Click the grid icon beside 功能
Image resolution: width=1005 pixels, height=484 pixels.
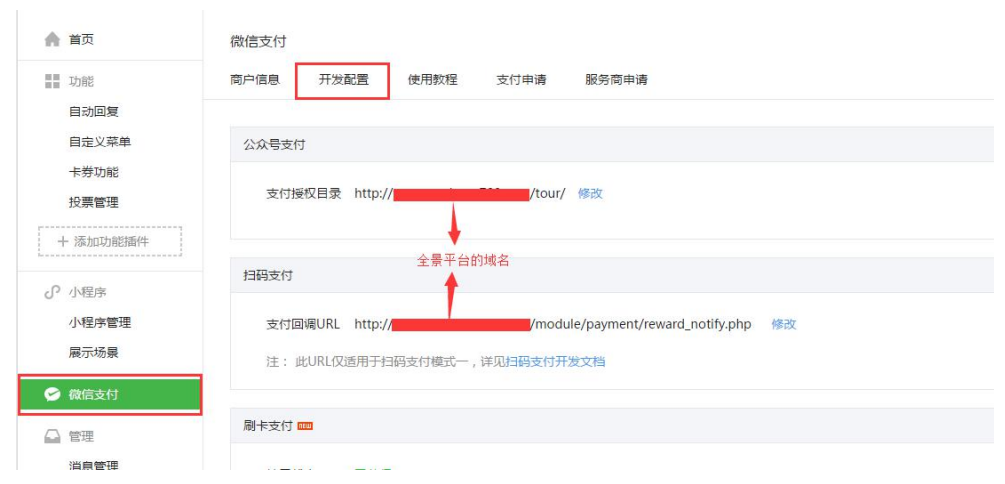[52, 81]
